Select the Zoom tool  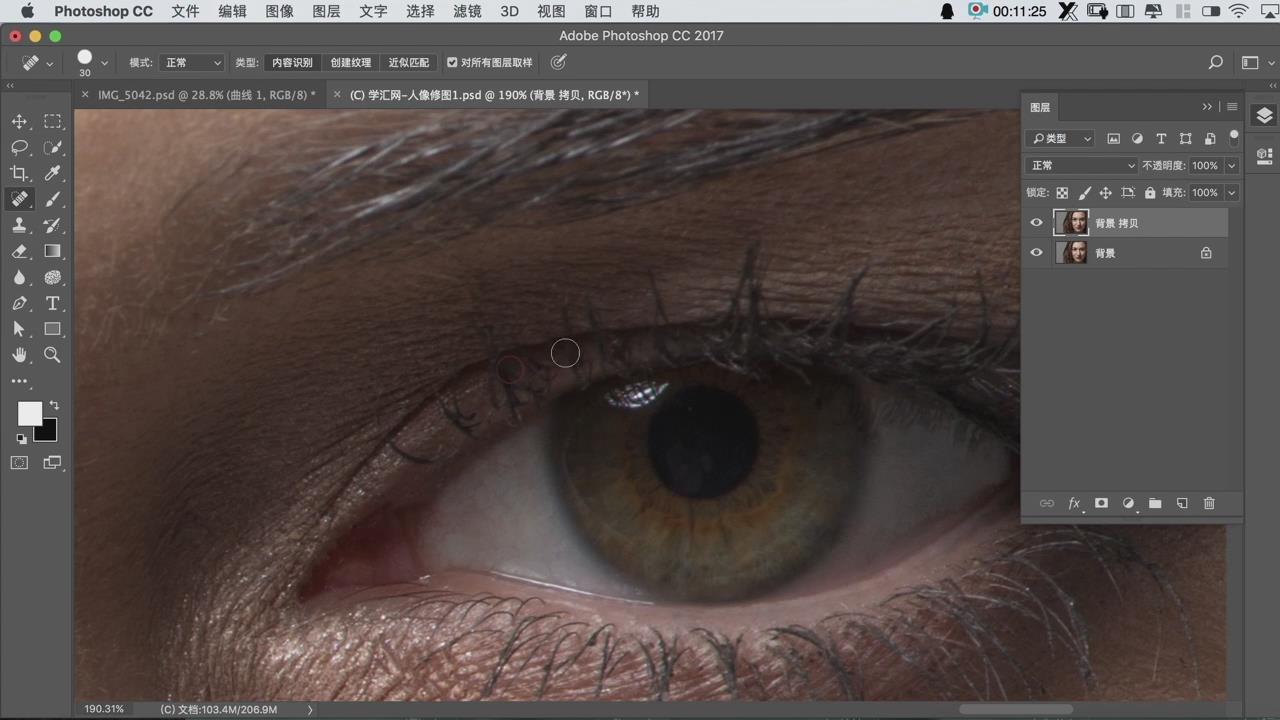coord(53,355)
